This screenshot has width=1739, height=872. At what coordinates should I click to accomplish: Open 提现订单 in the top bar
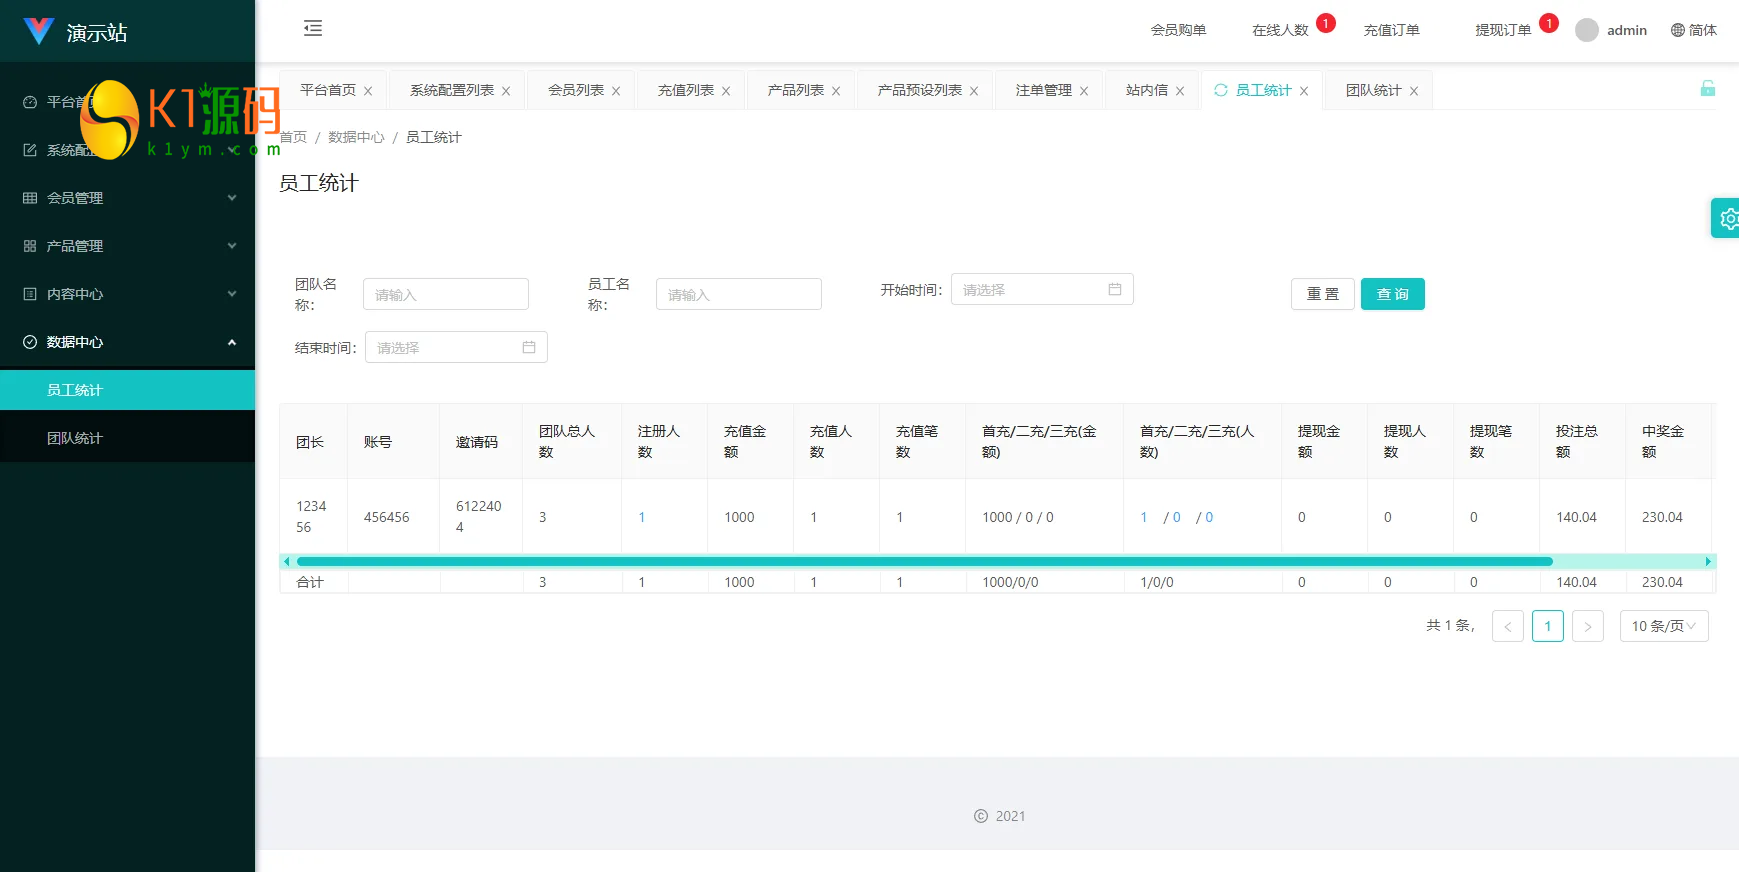(1504, 30)
